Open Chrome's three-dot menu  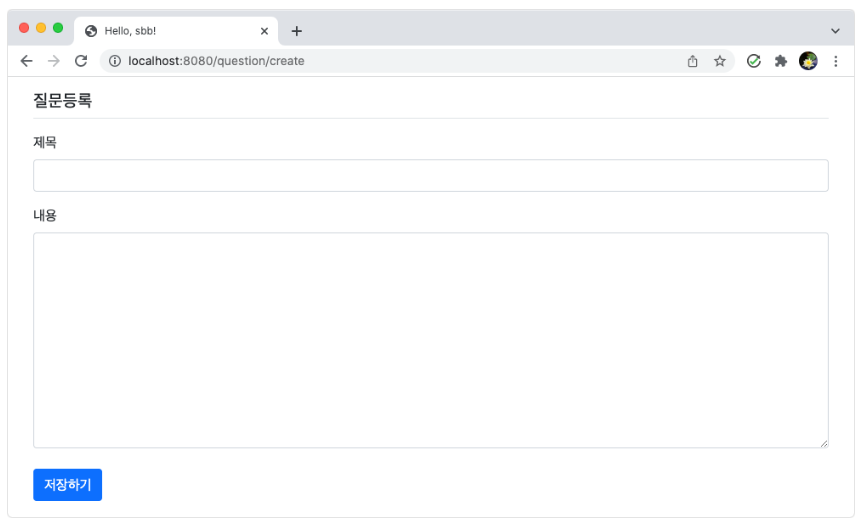[835, 61]
